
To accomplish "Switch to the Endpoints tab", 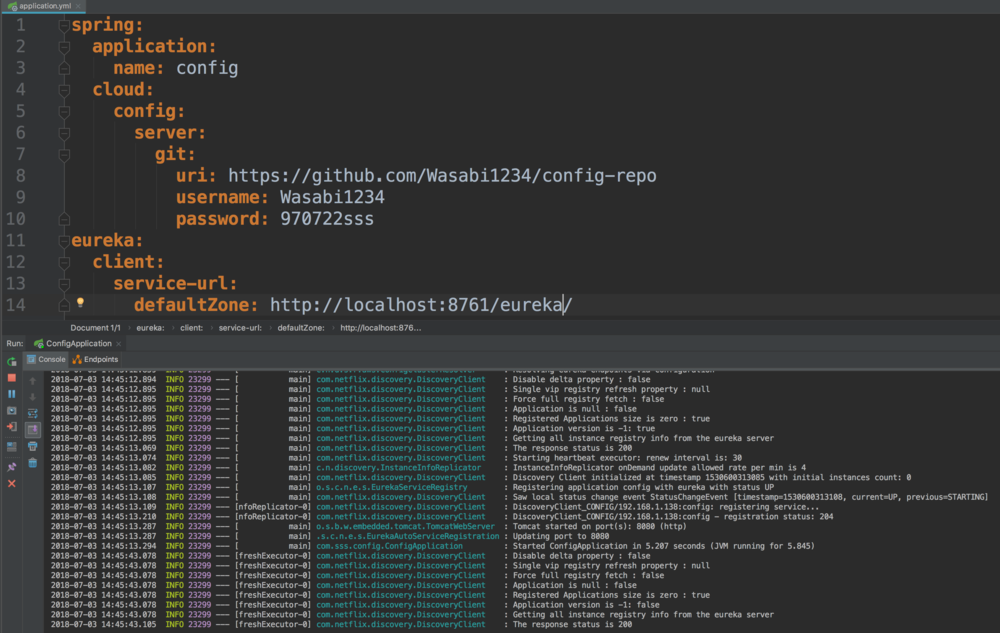I will point(95,359).
